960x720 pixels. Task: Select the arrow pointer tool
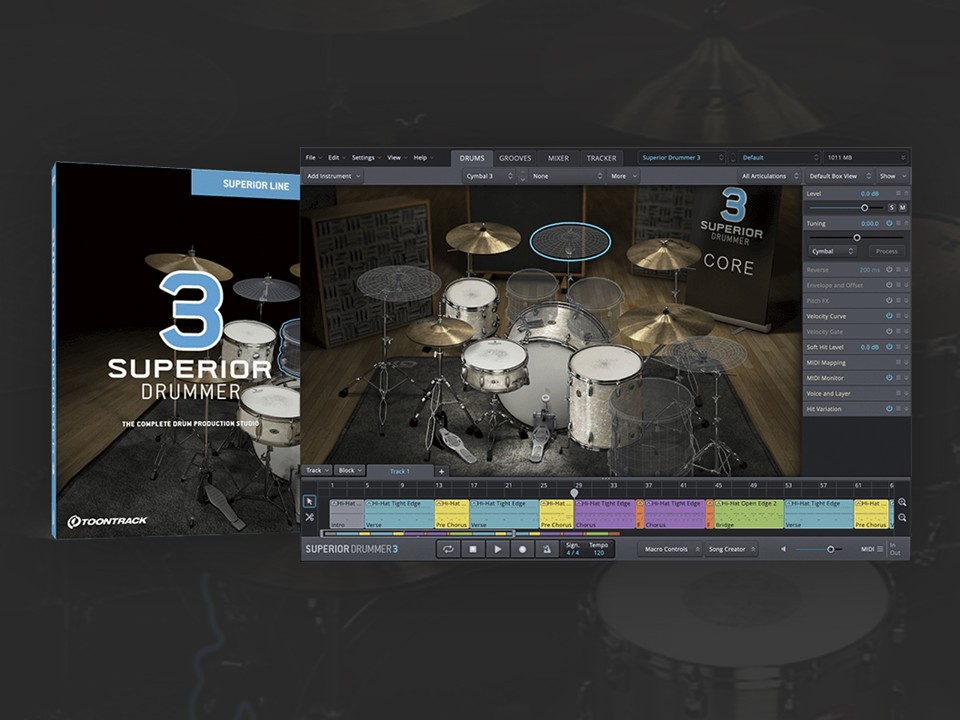(x=309, y=501)
